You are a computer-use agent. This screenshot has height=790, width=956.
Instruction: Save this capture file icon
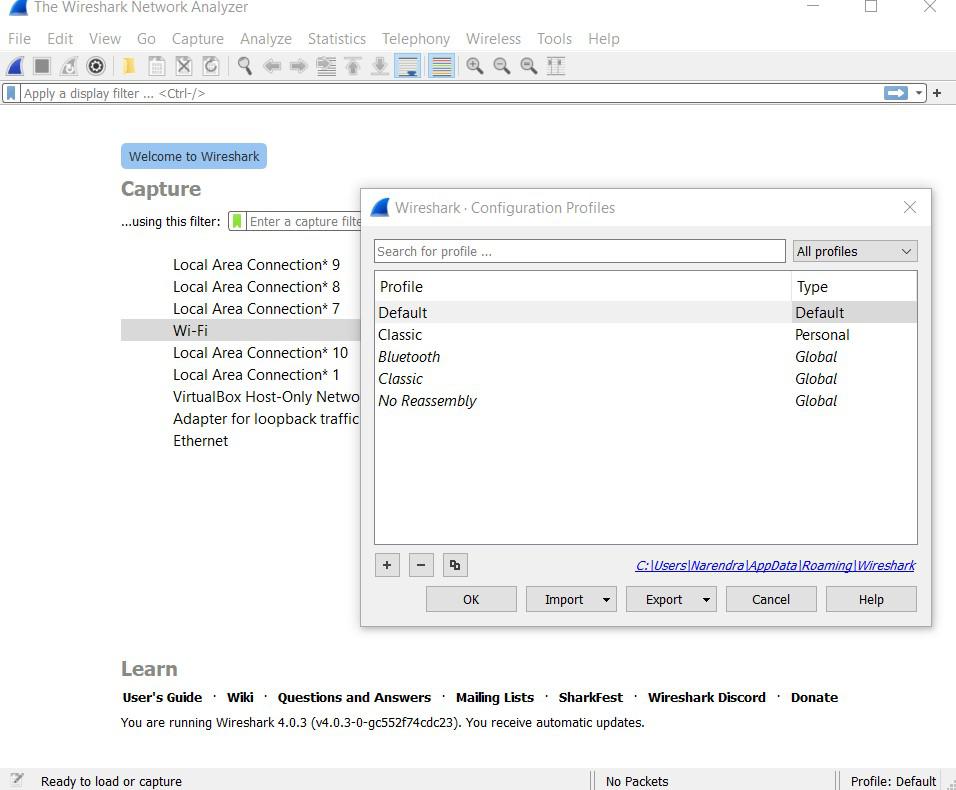pyautogui.click(x=157, y=66)
